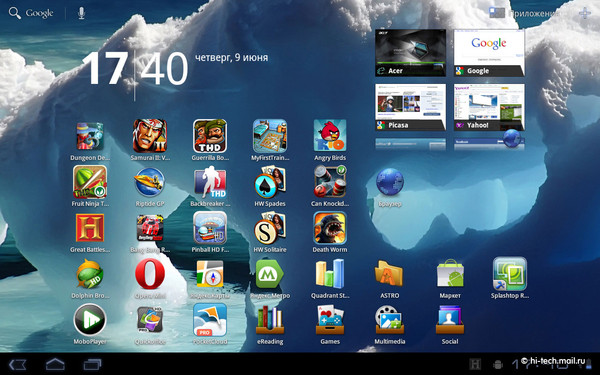Open the Dungeon Defenders game

[x=90, y=137]
